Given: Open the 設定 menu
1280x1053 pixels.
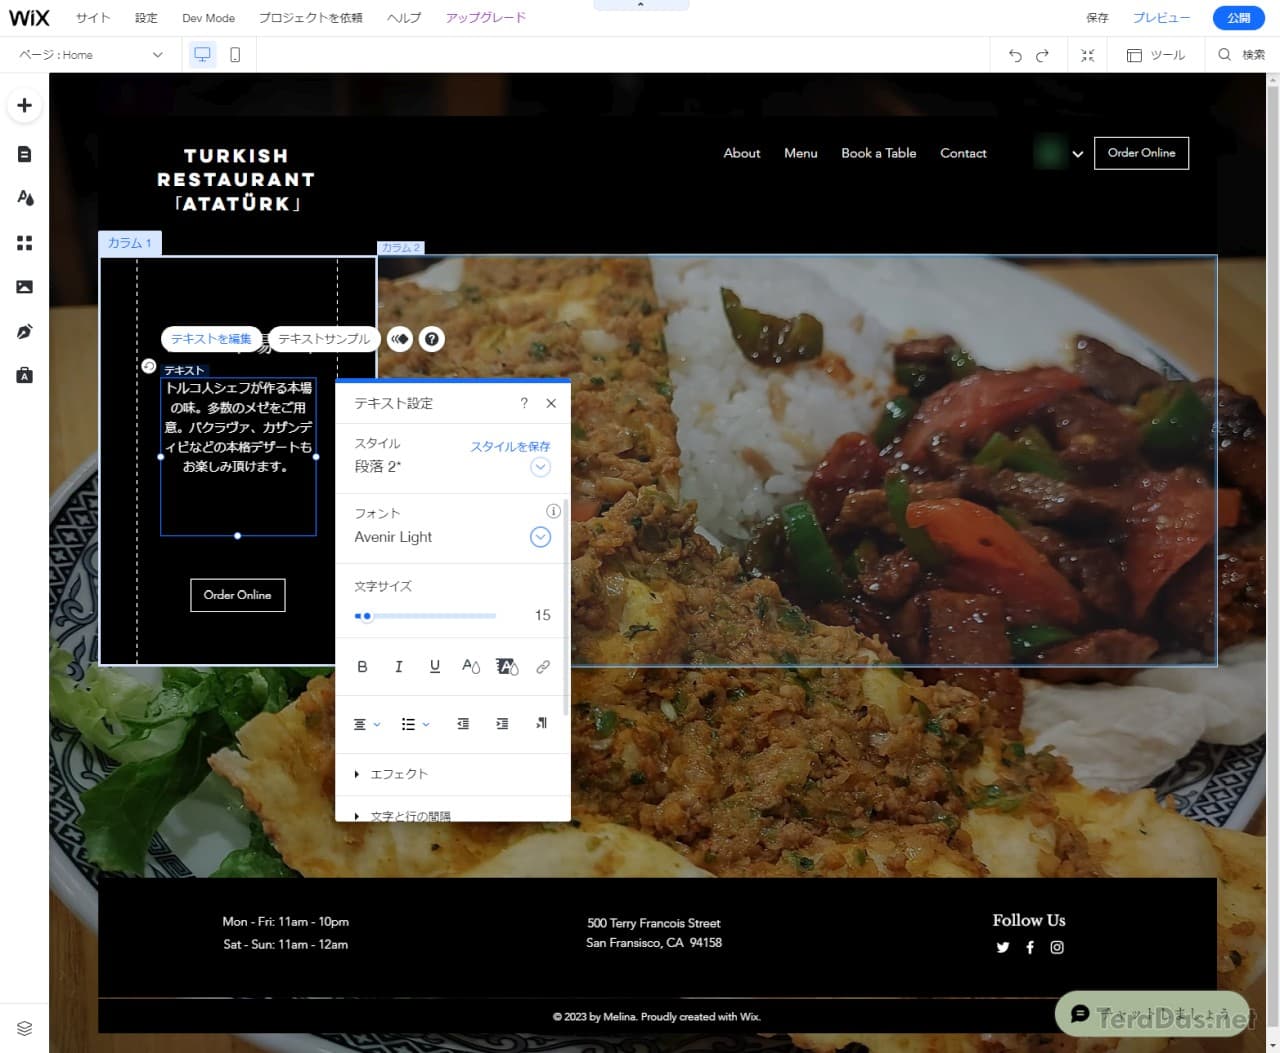Looking at the screenshot, I should pos(146,18).
